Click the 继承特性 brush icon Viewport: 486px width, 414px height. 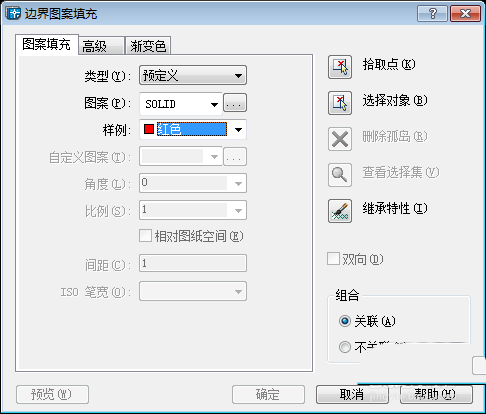click(340, 211)
